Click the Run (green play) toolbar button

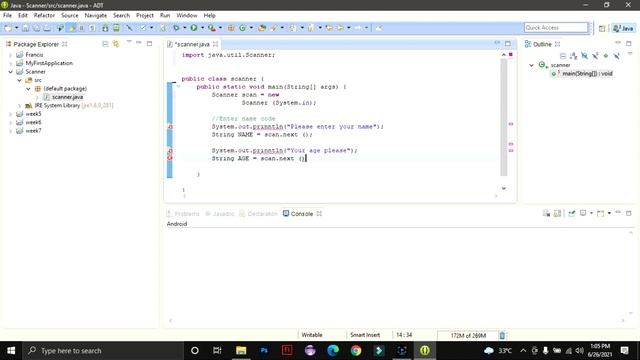coord(194,28)
